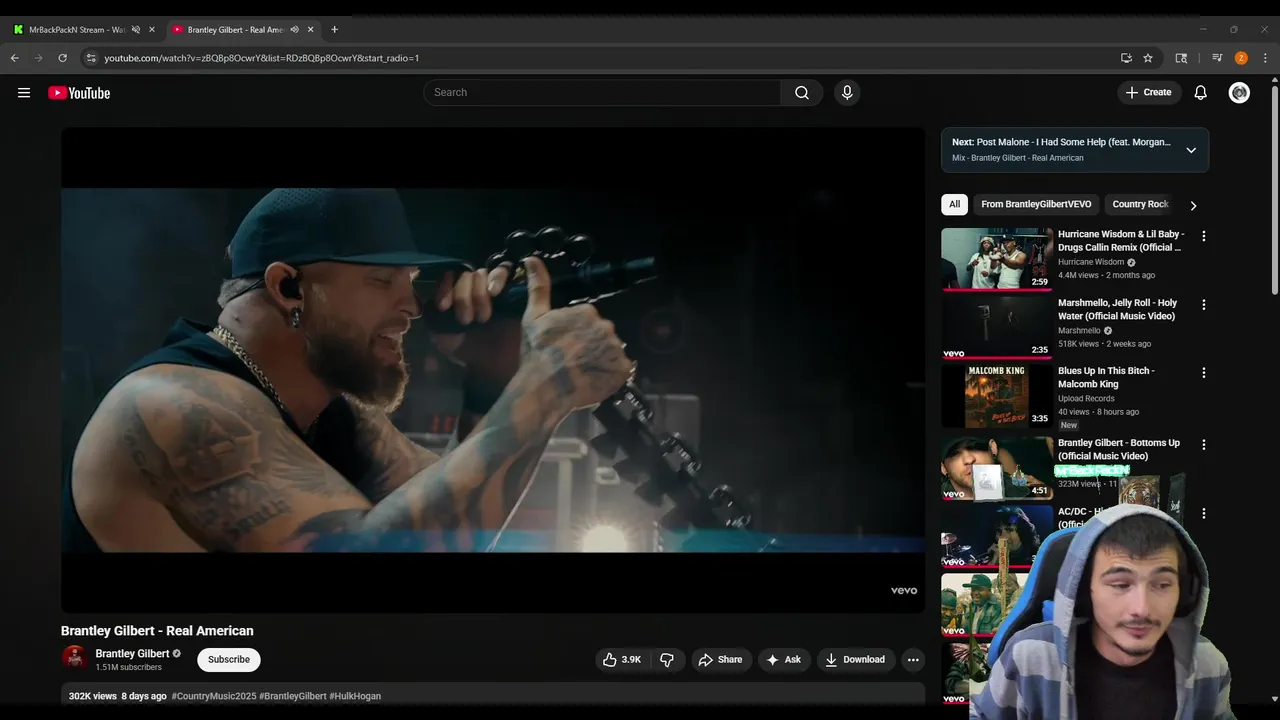Click the search magnifier button
1280x720 pixels.
coord(802,93)
